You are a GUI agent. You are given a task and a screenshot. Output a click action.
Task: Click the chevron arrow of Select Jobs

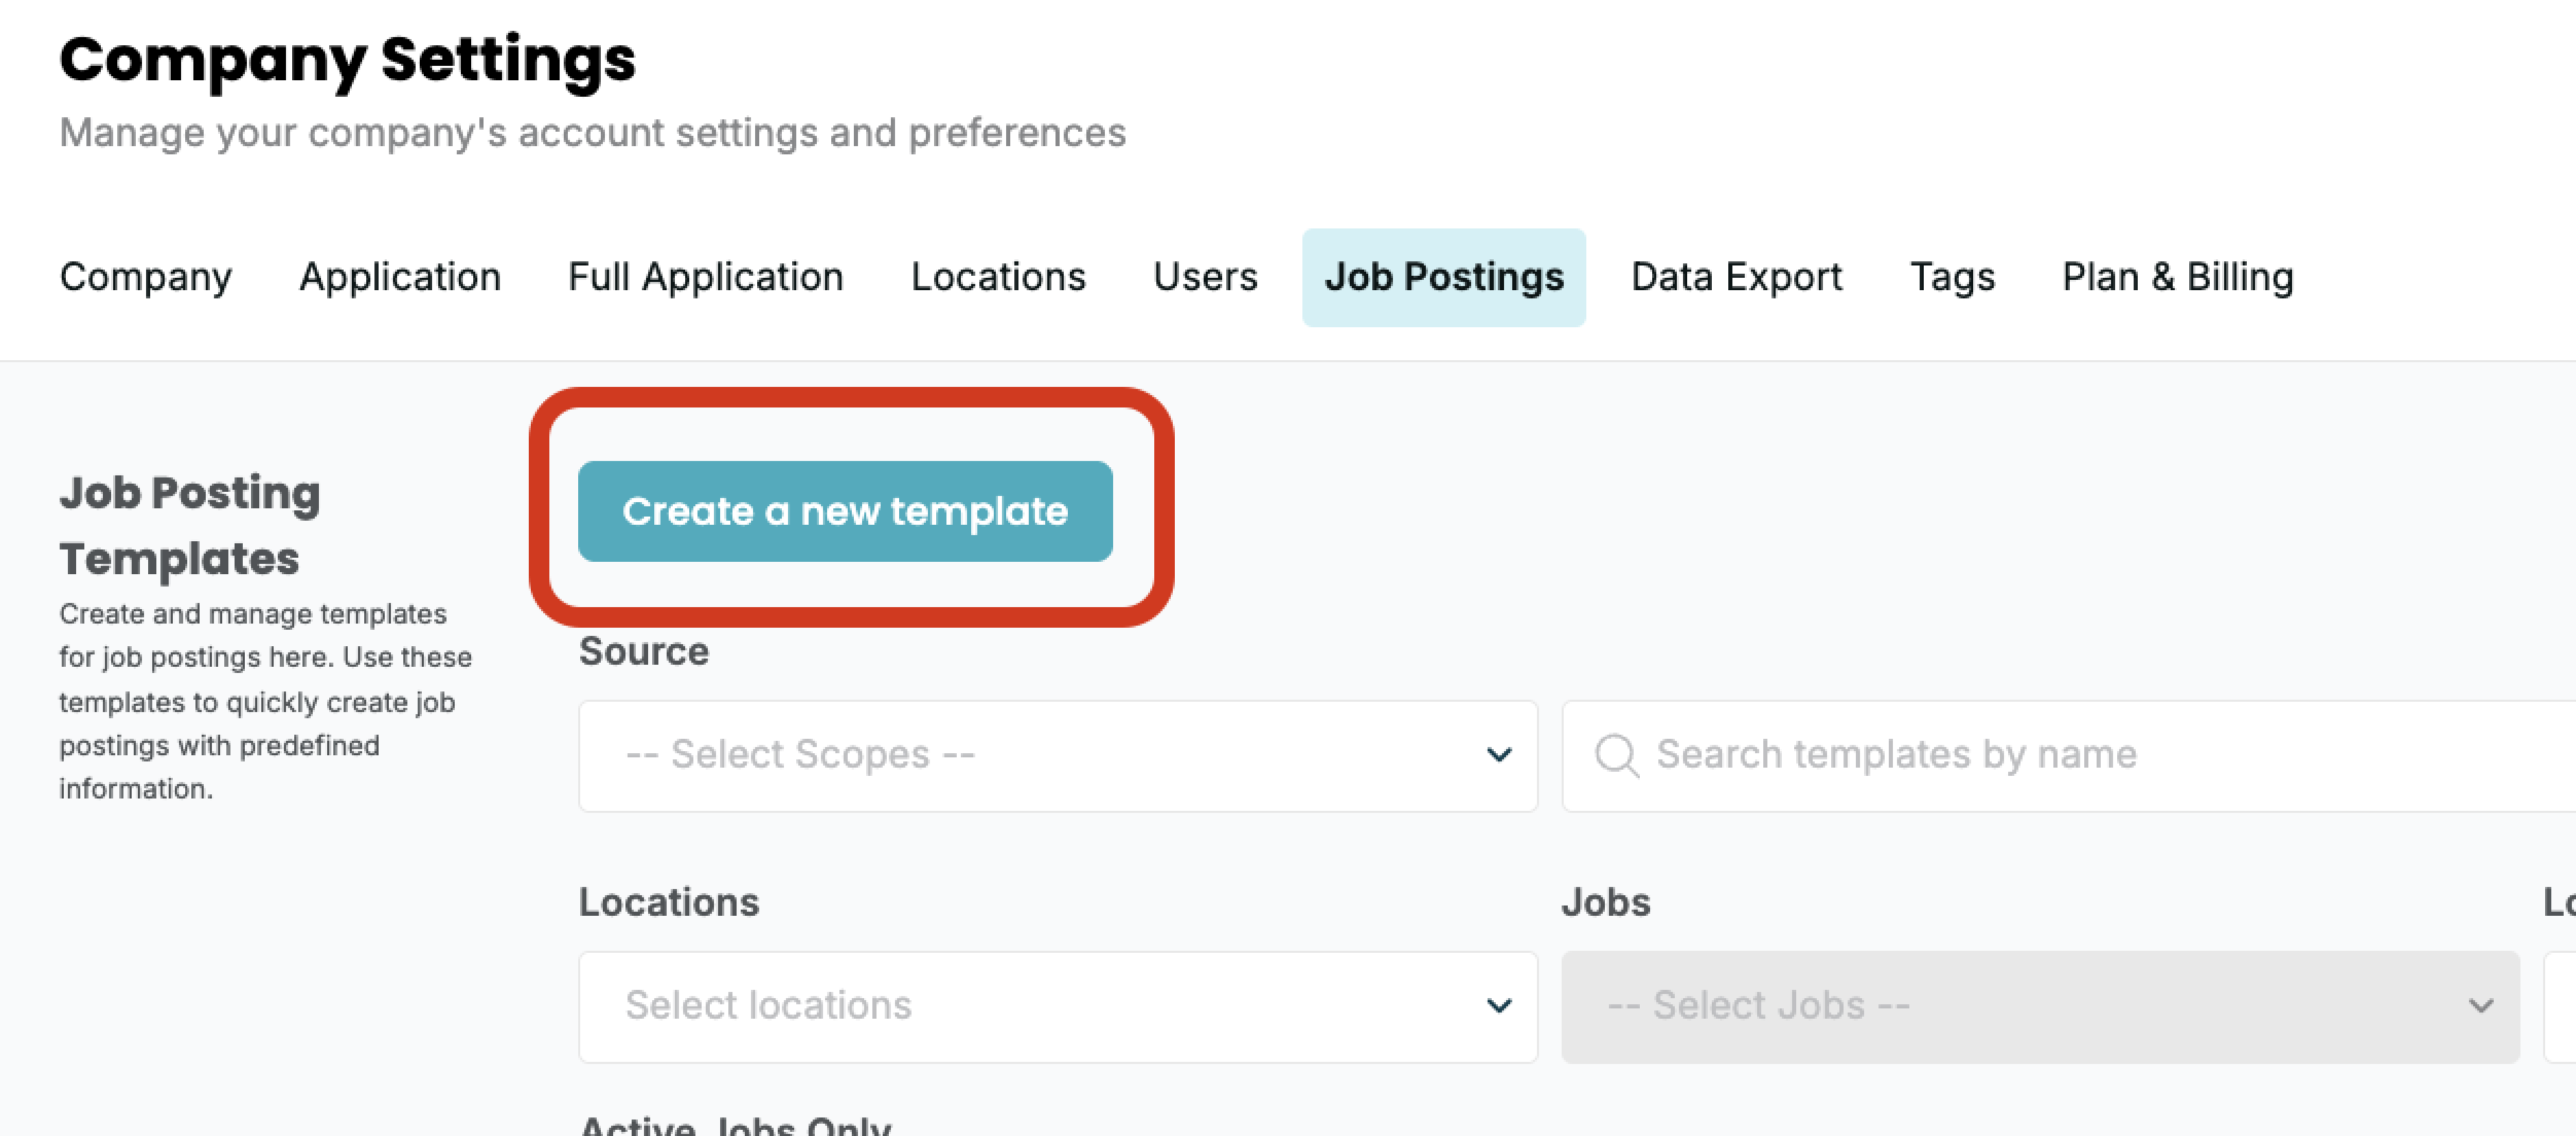click(2480, 1006)
